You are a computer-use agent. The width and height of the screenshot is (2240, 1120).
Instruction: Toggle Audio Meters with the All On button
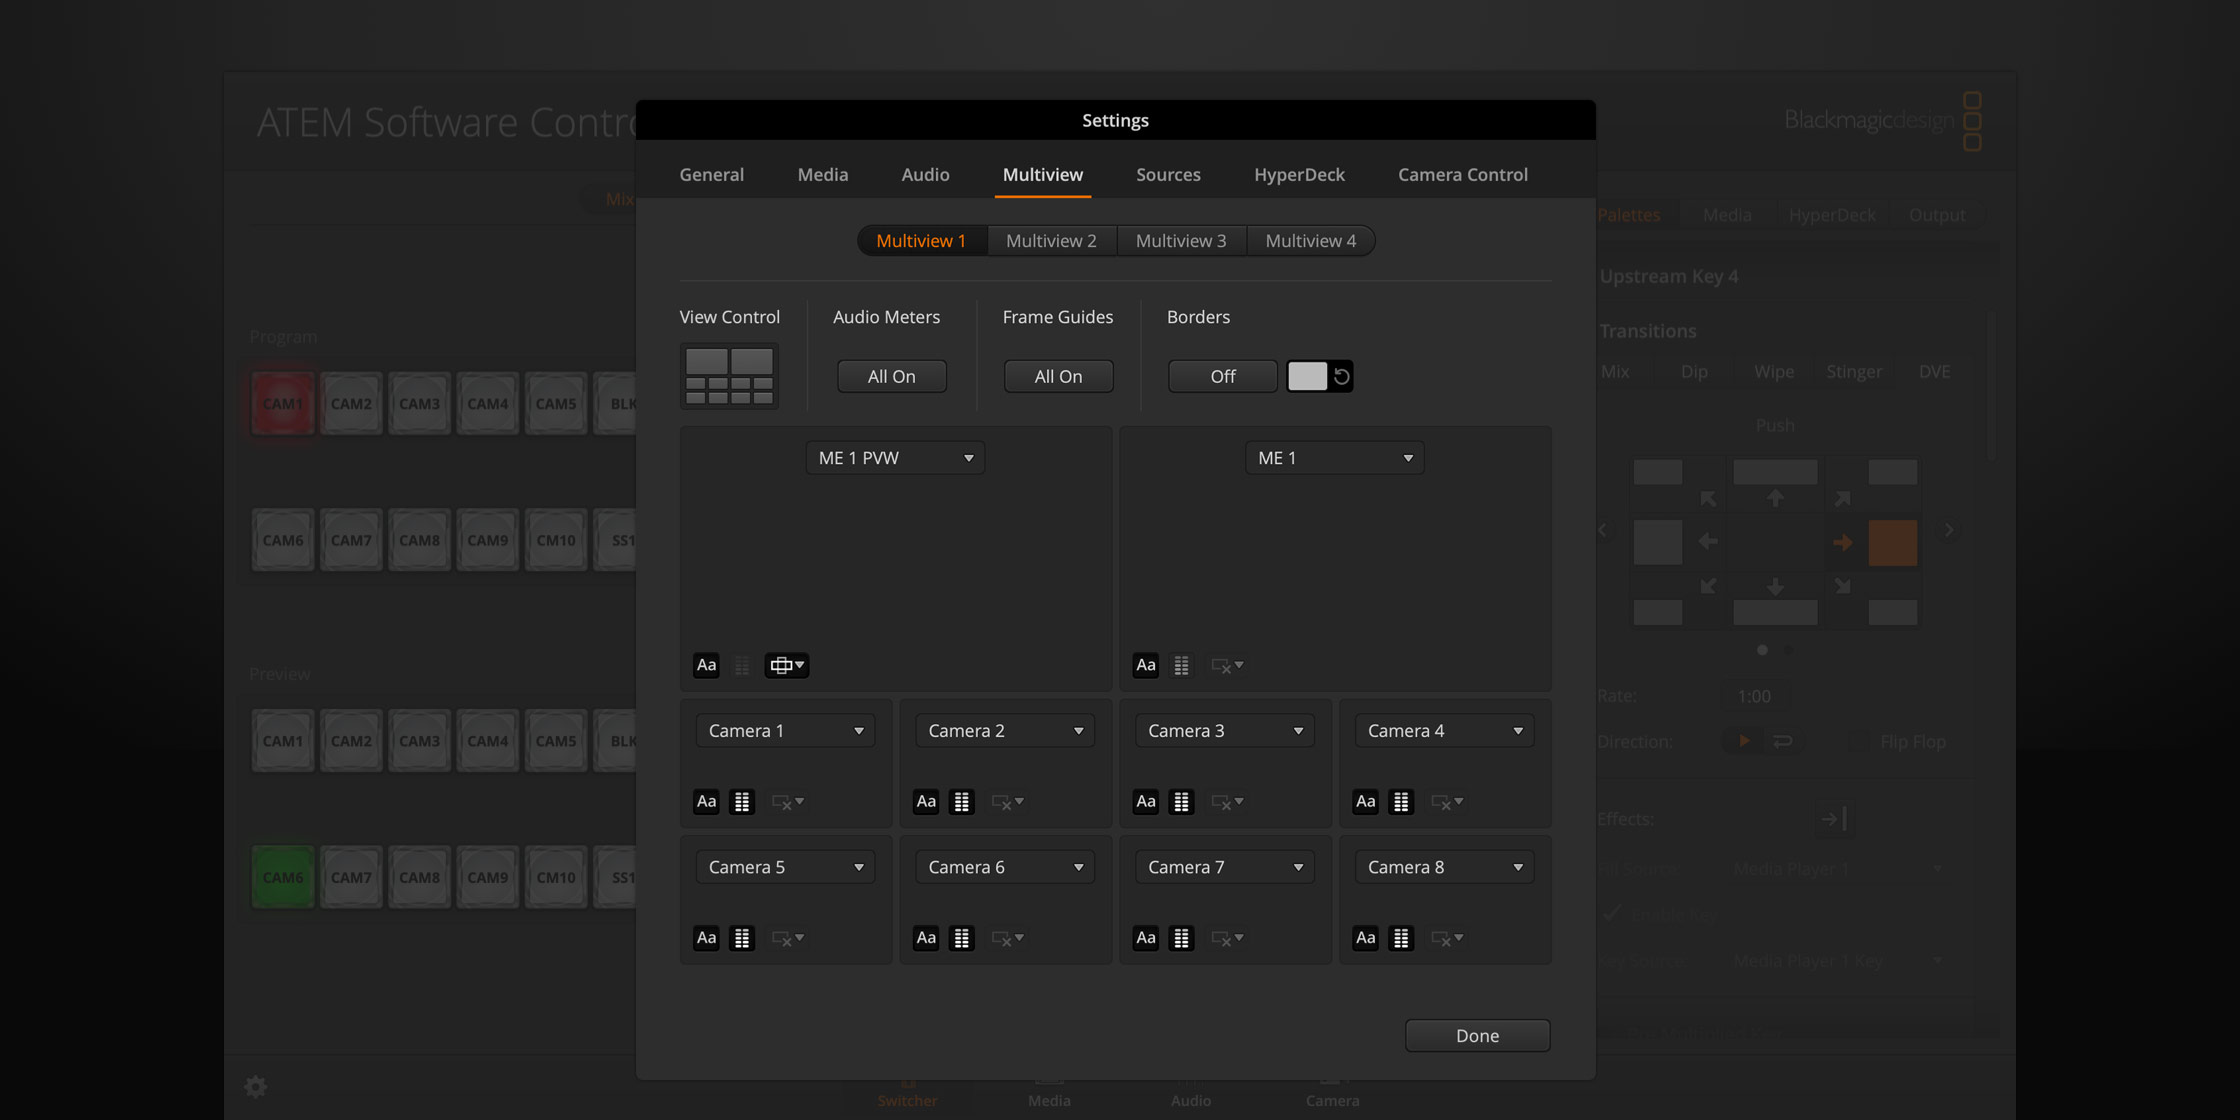[891, 376]
